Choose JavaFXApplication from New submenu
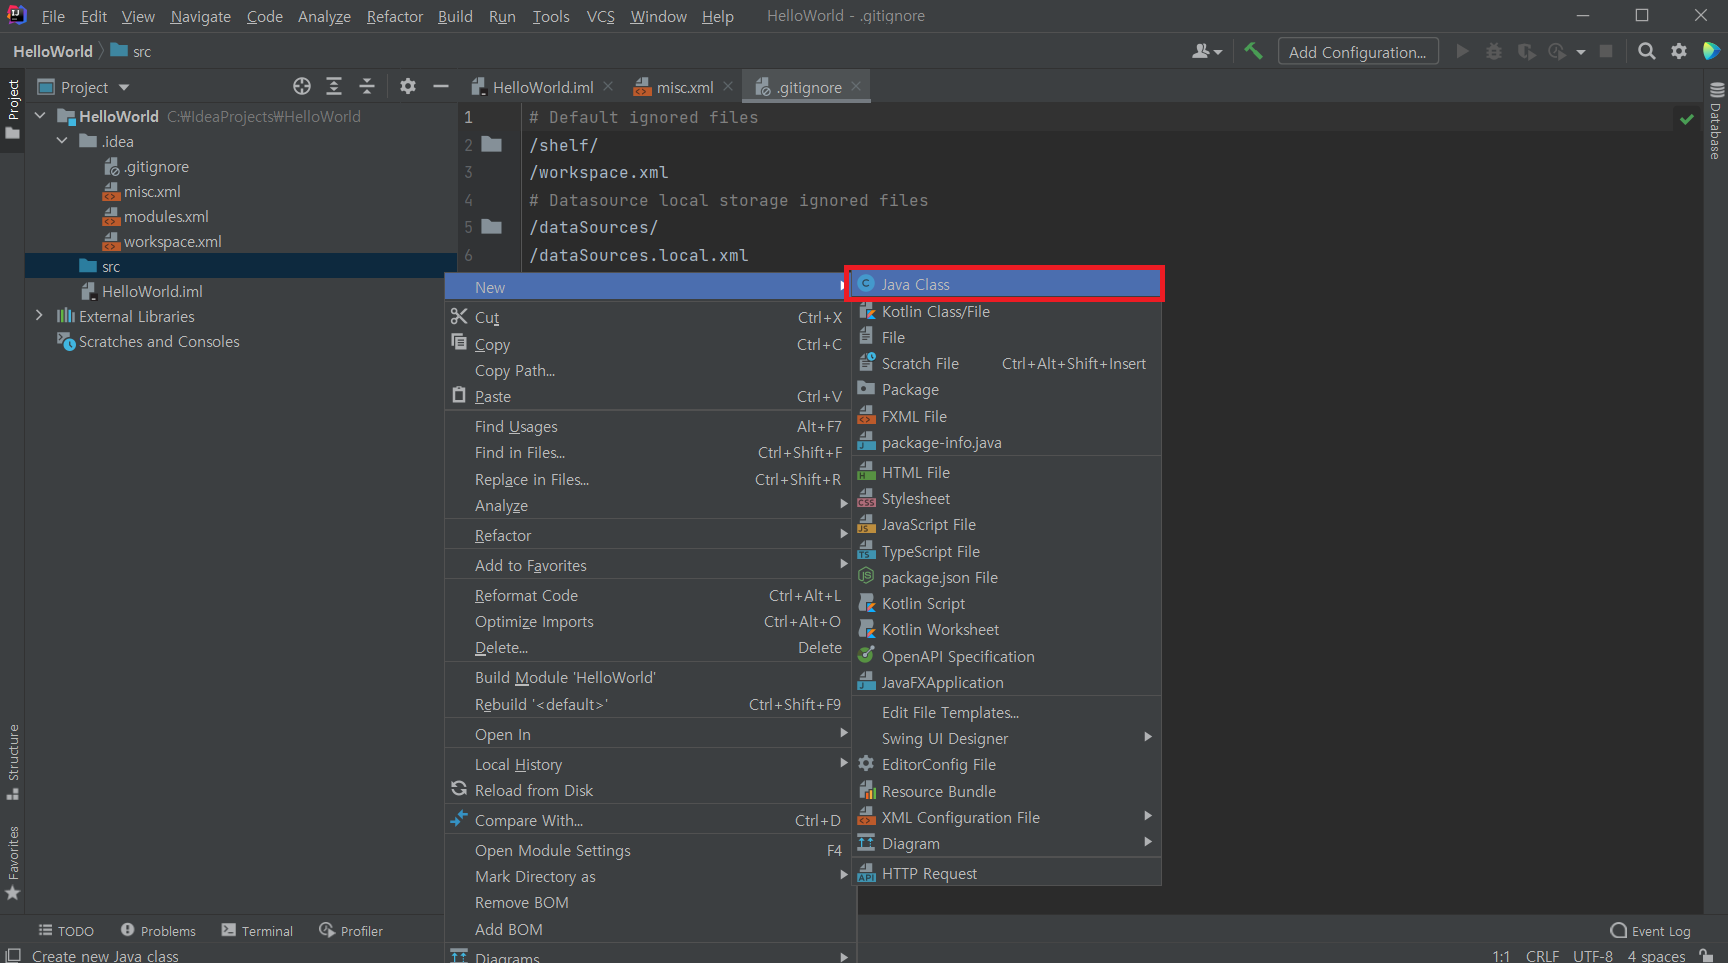 [x=1006, y=682]
